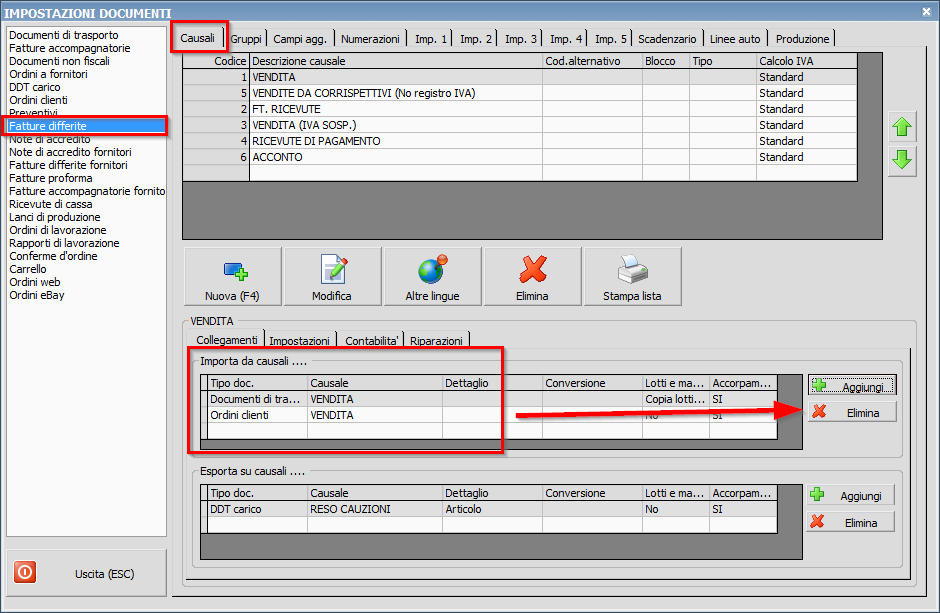Select the Scadenzario tab

(667, 39)
